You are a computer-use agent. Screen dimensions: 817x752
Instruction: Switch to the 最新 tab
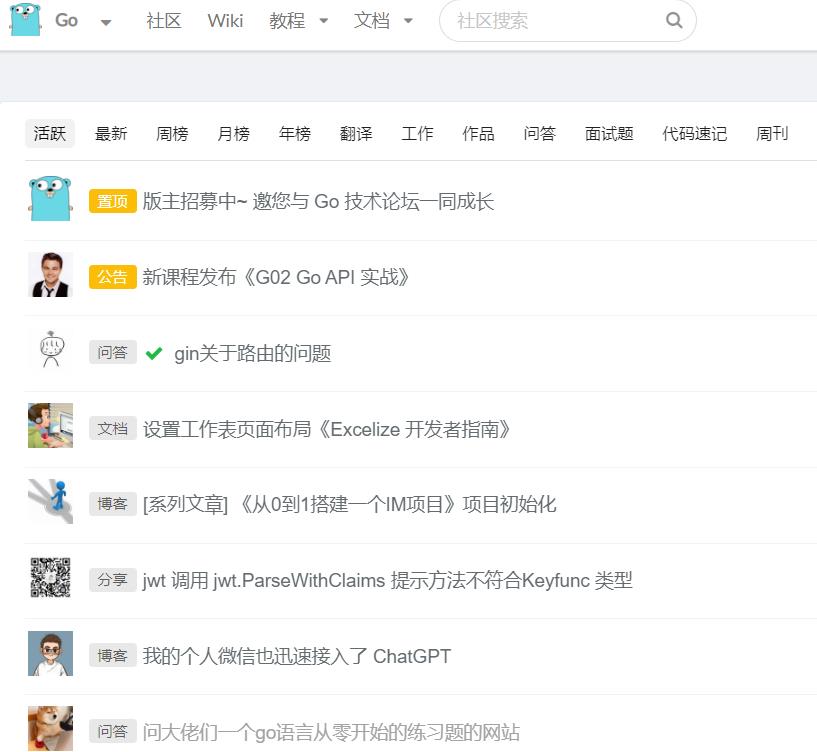click(x=111, y=133)
